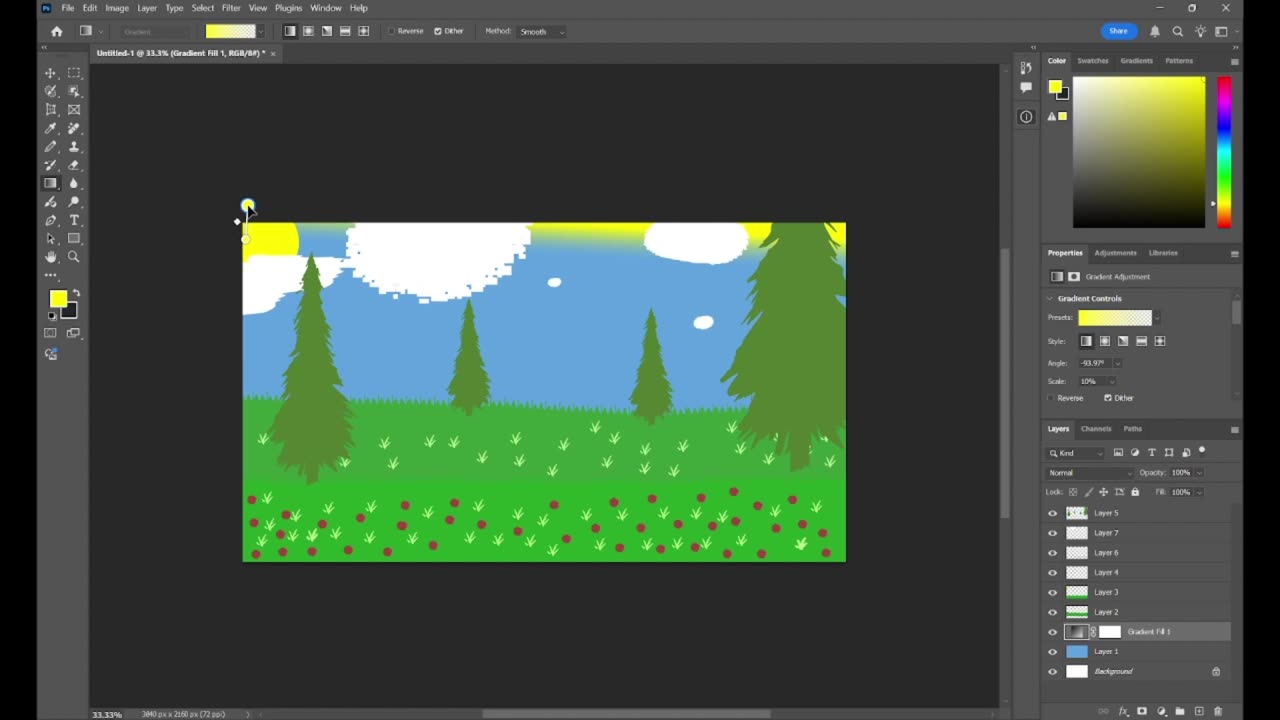The height and width of the screenshot is (720, 1280).
Task: Uncheck Dither in Properties panel
Action: coord(1108,398)
